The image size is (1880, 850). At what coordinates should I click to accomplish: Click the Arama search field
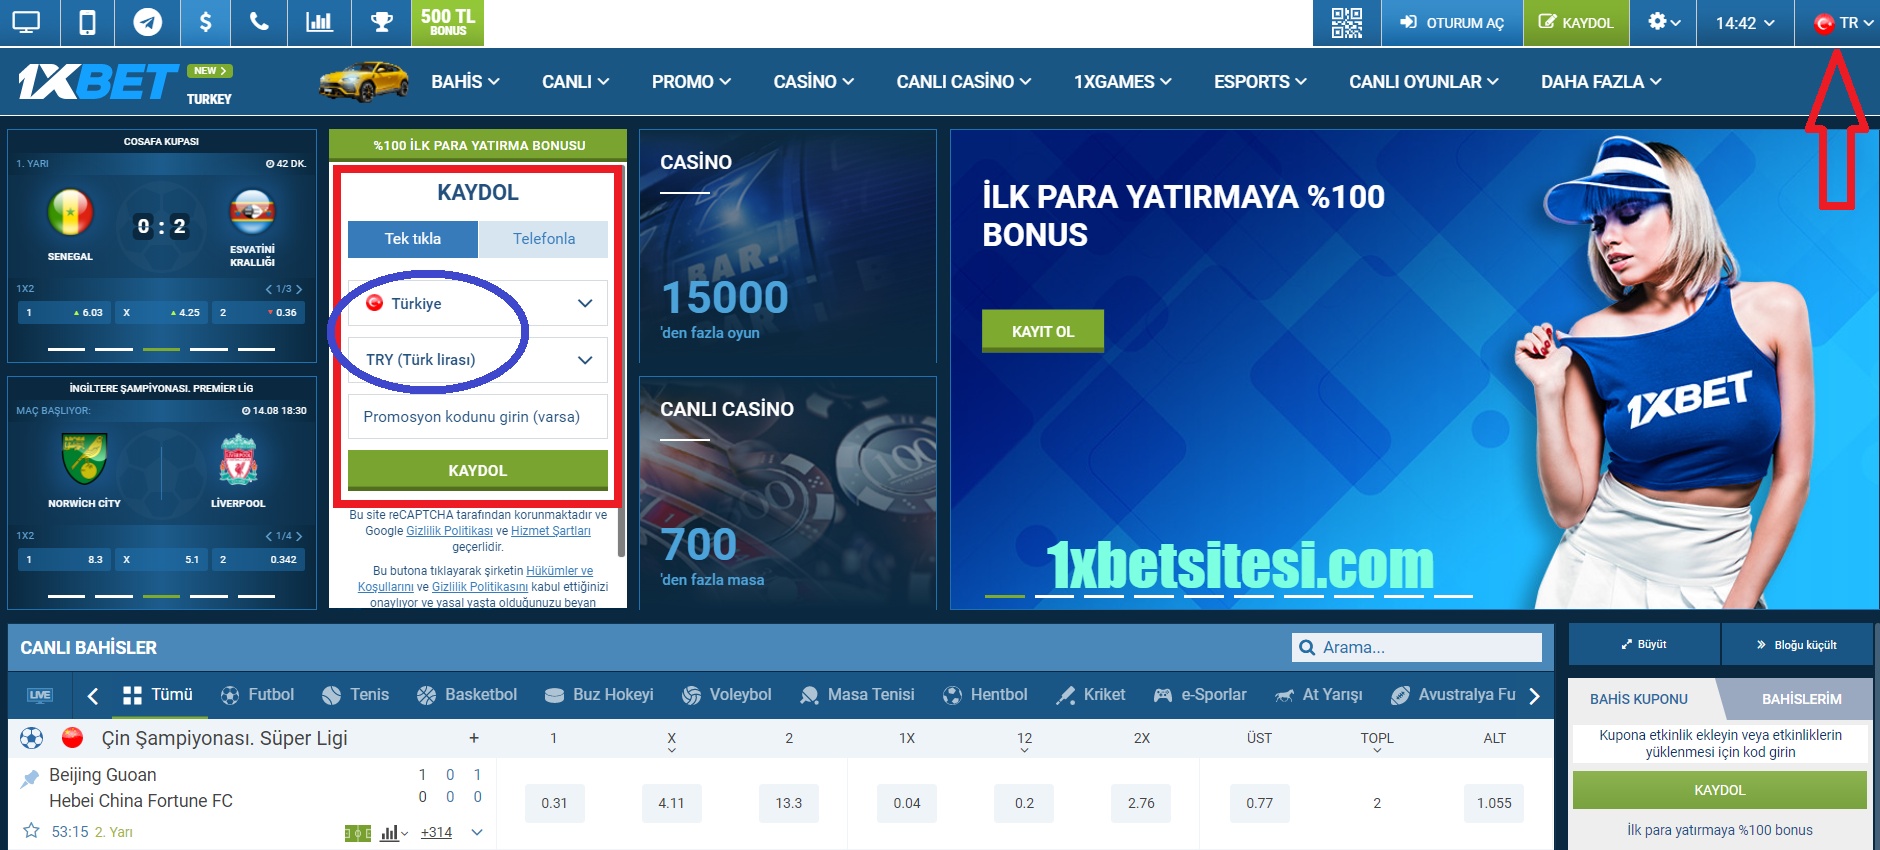tap(1417, 648)
